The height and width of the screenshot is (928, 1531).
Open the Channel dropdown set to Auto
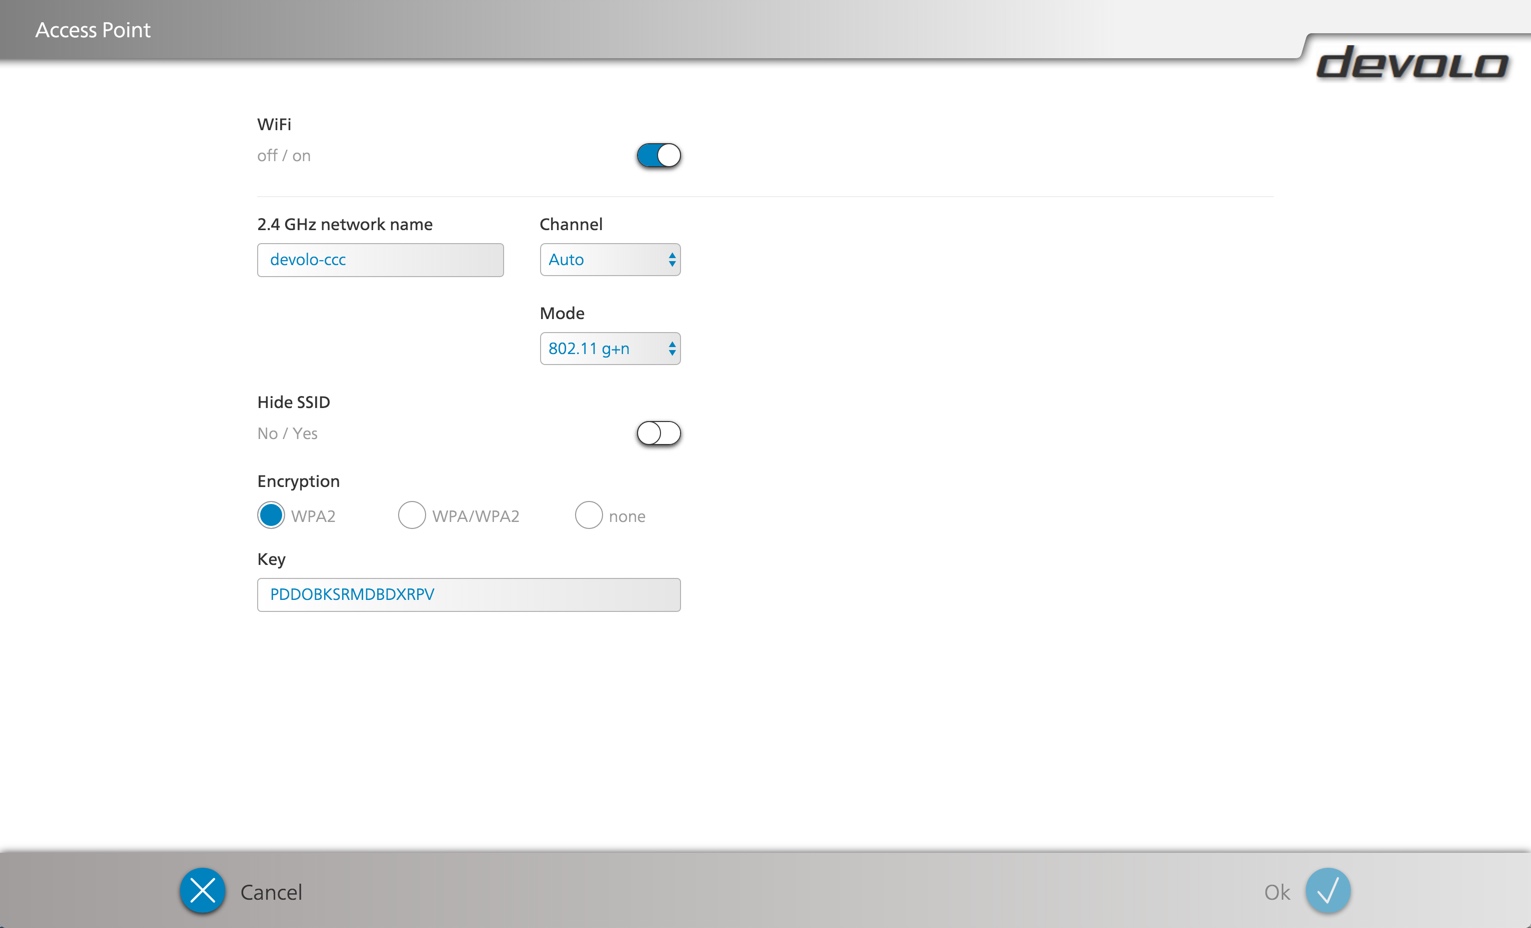pos(609,260)
